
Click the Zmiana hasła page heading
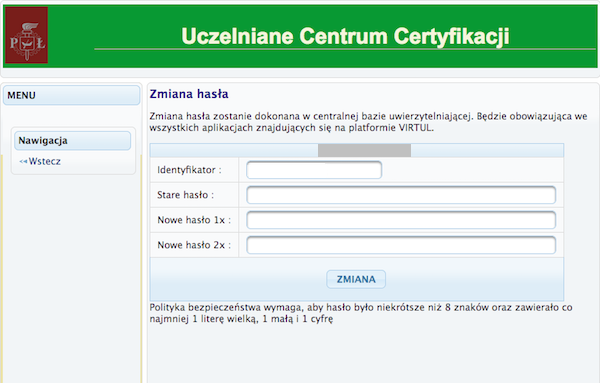189,94
